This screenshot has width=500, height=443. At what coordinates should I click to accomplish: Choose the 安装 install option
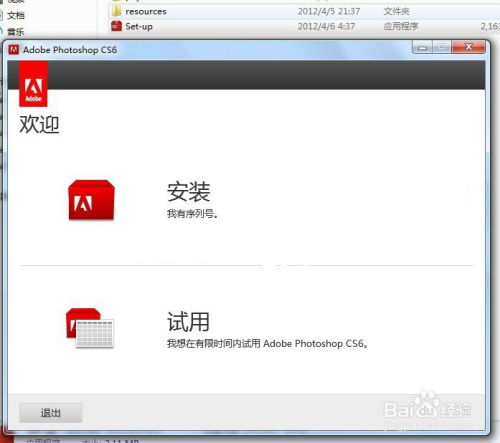coord(189,192)
